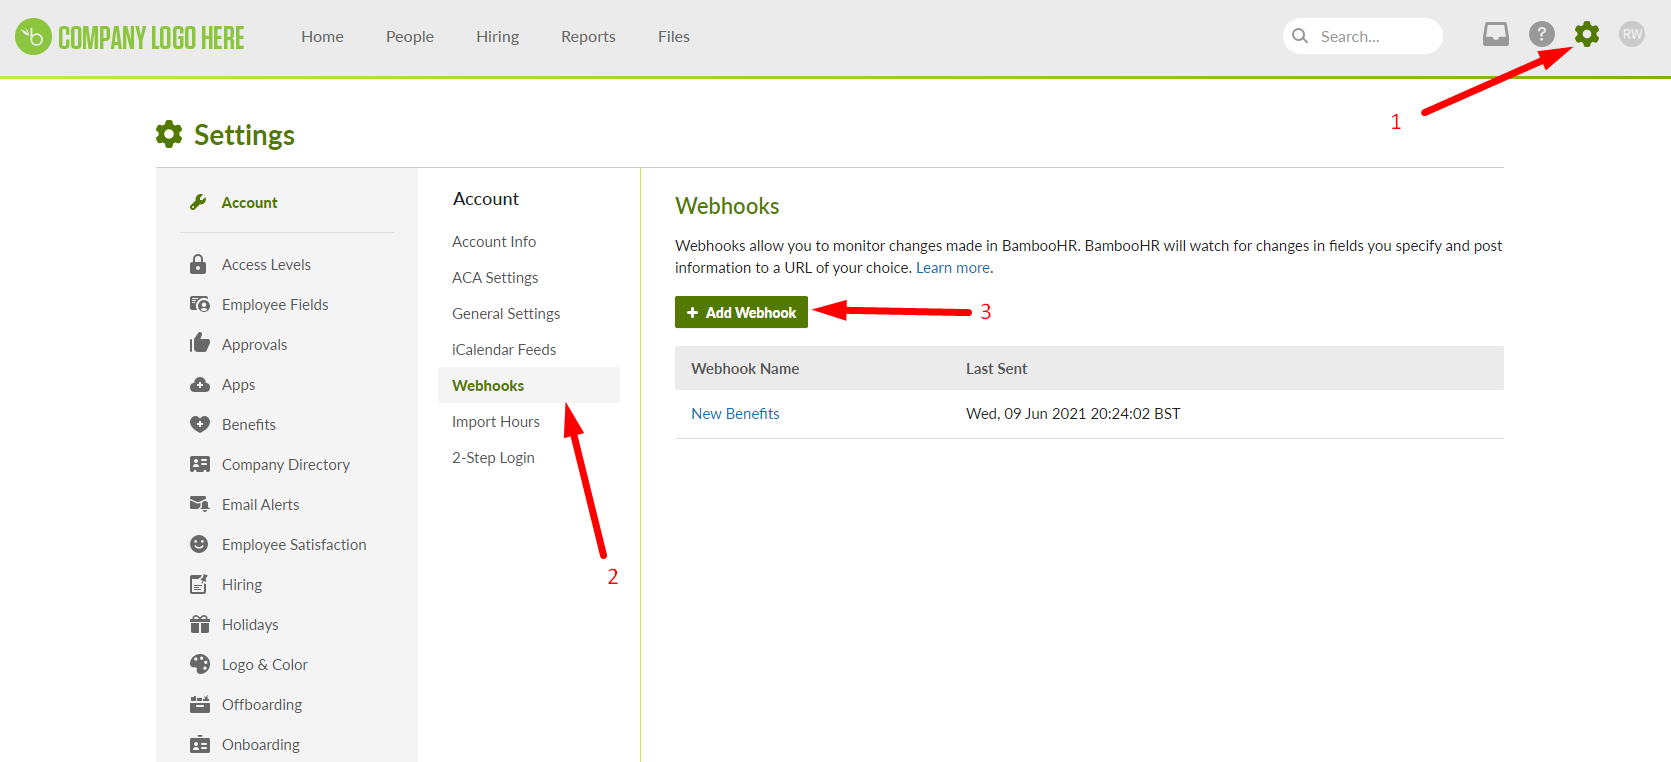Open Offboarding settings
Image resolution: width=1671 pixels, height=762 pixels.
click(x=262, y=704)
